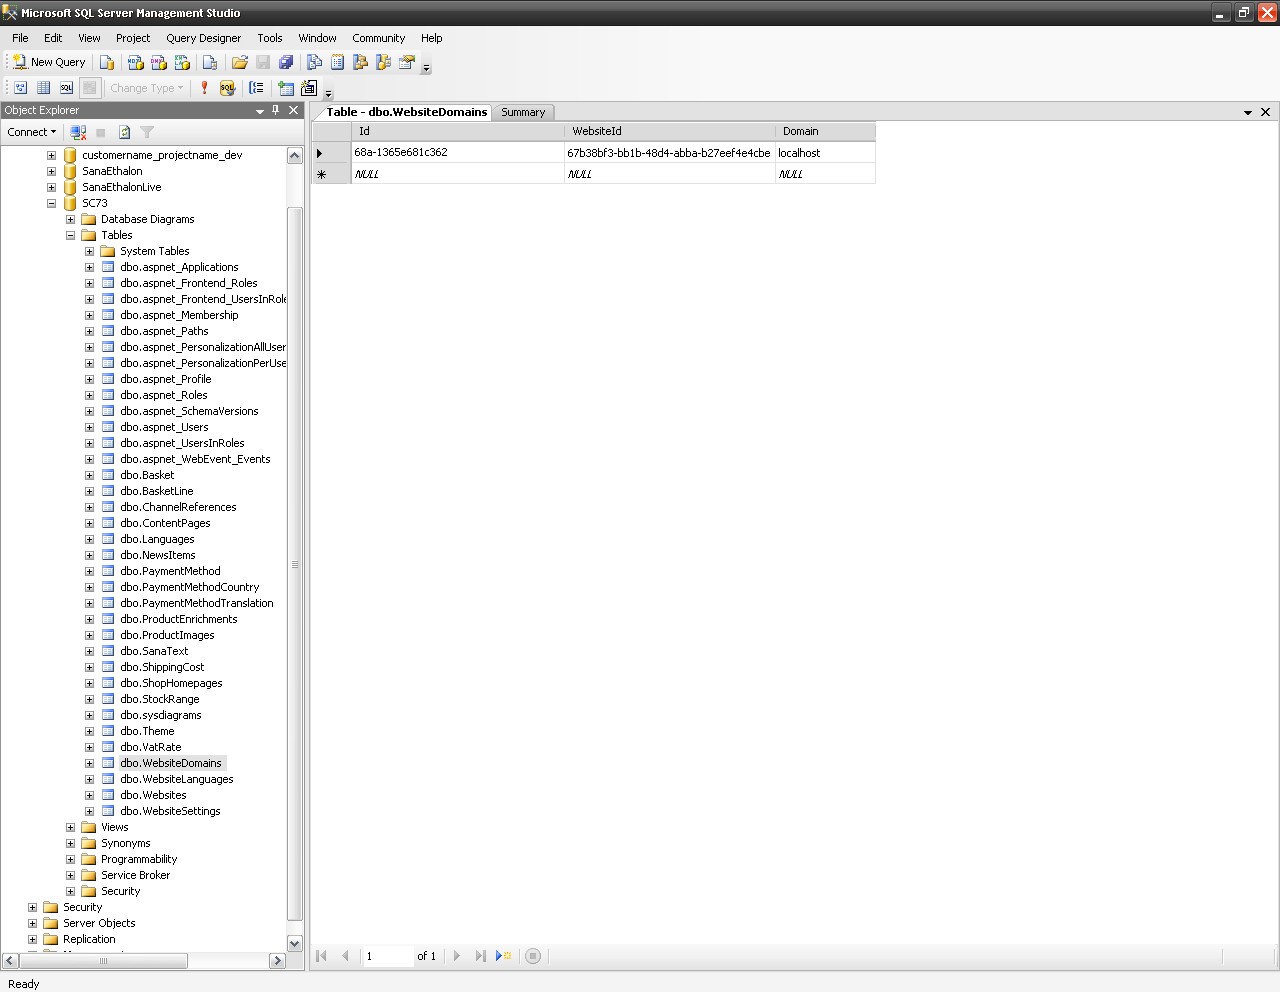
Task: Click the Object Explorer vertical scrollbar down arrow
Action: 294,943
